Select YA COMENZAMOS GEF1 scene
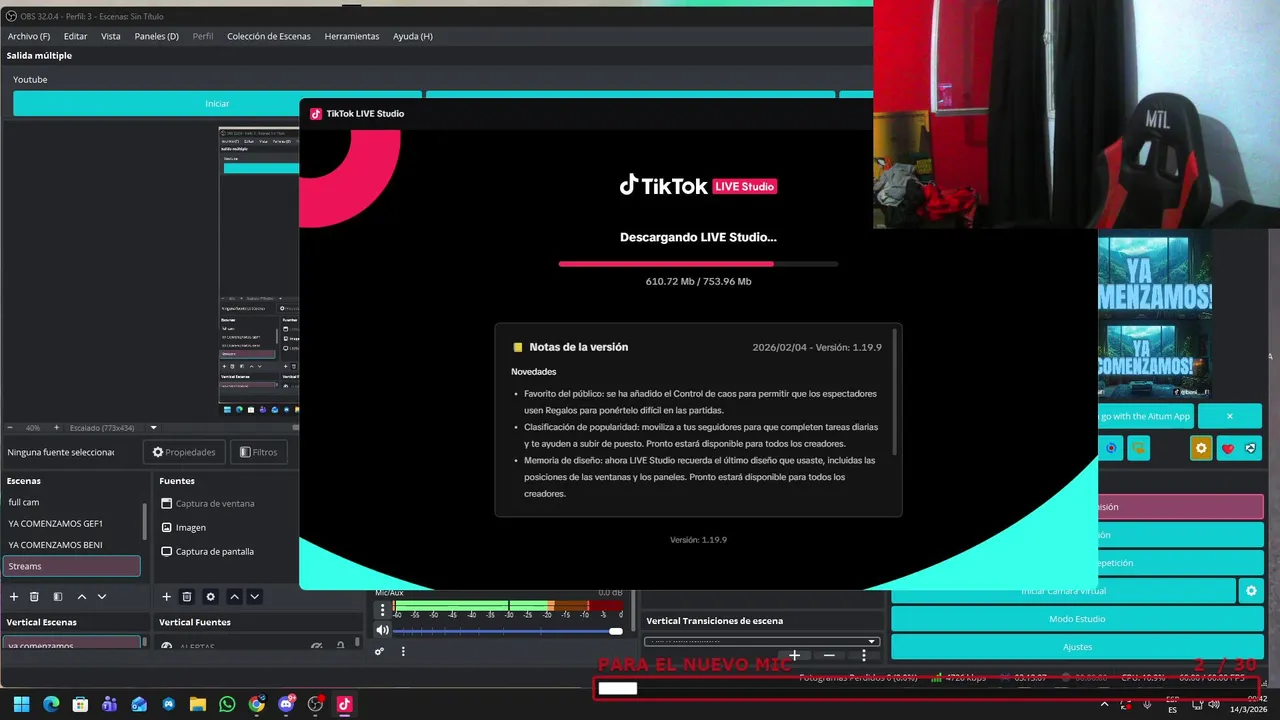This screenshot has width=1280, height=720. click(73, 523)
